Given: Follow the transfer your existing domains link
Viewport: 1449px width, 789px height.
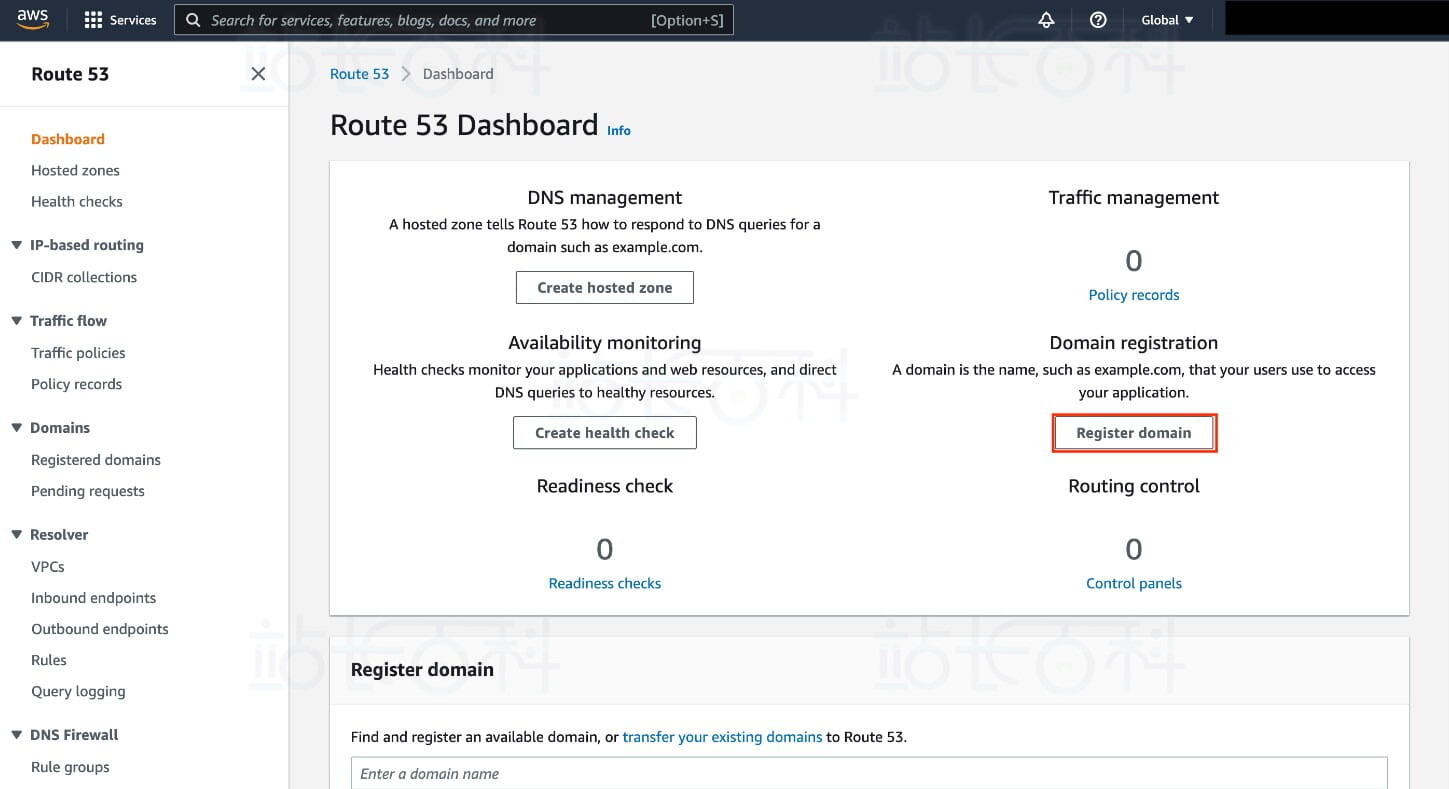Looking at the screenshot, I should pyautogui.click(x=722, y=737).
